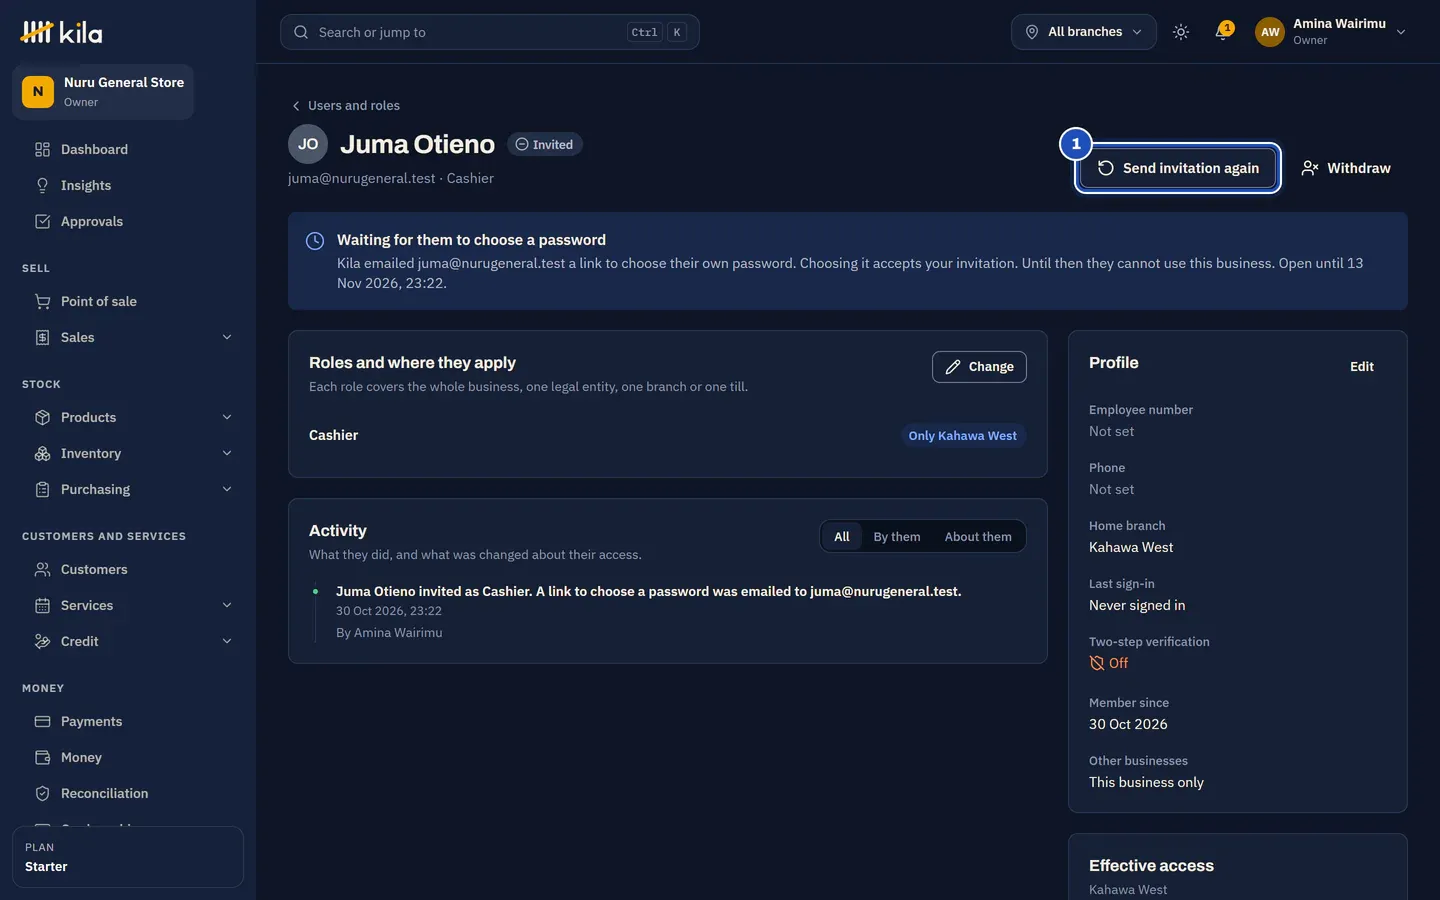The image size is (1440, 900).
Task: Click the Reconciliation shield icon
Action: 42,793
